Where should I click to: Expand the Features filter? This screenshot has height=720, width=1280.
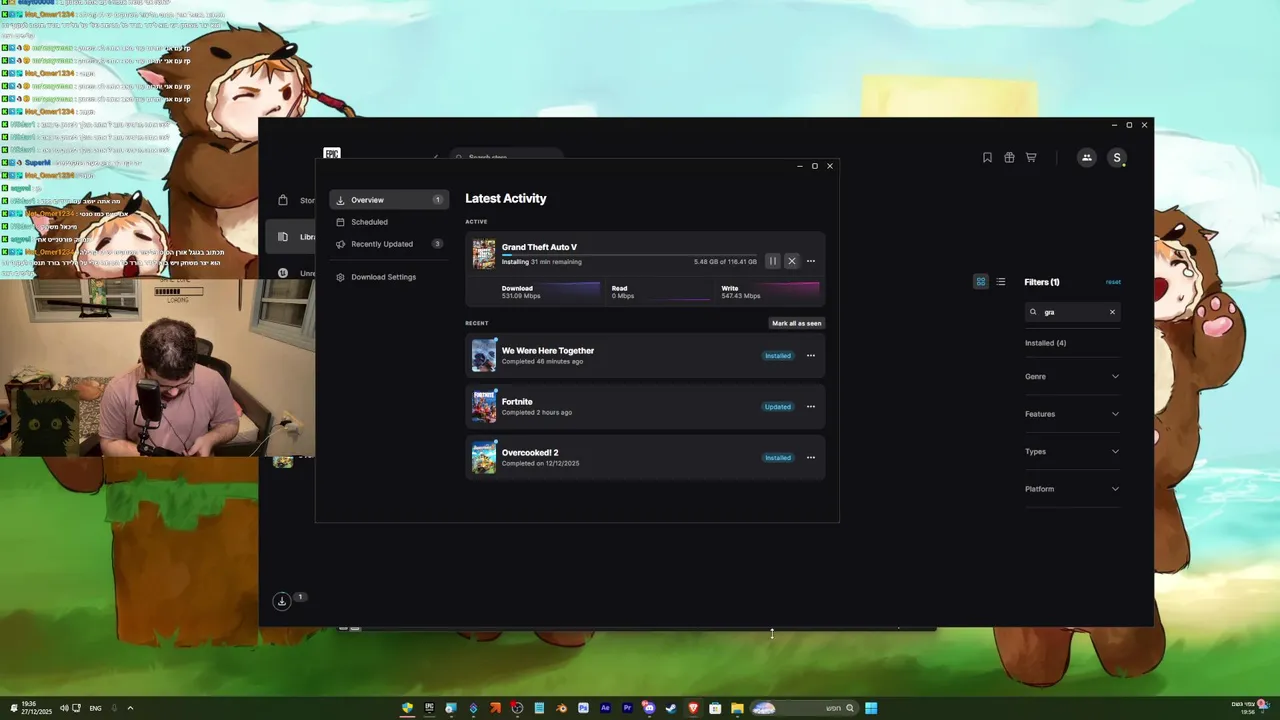pyautogui.click(x=1072, y=414)
